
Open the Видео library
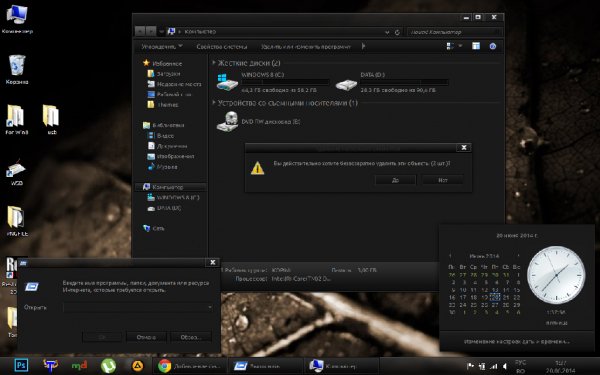point(165,135)
